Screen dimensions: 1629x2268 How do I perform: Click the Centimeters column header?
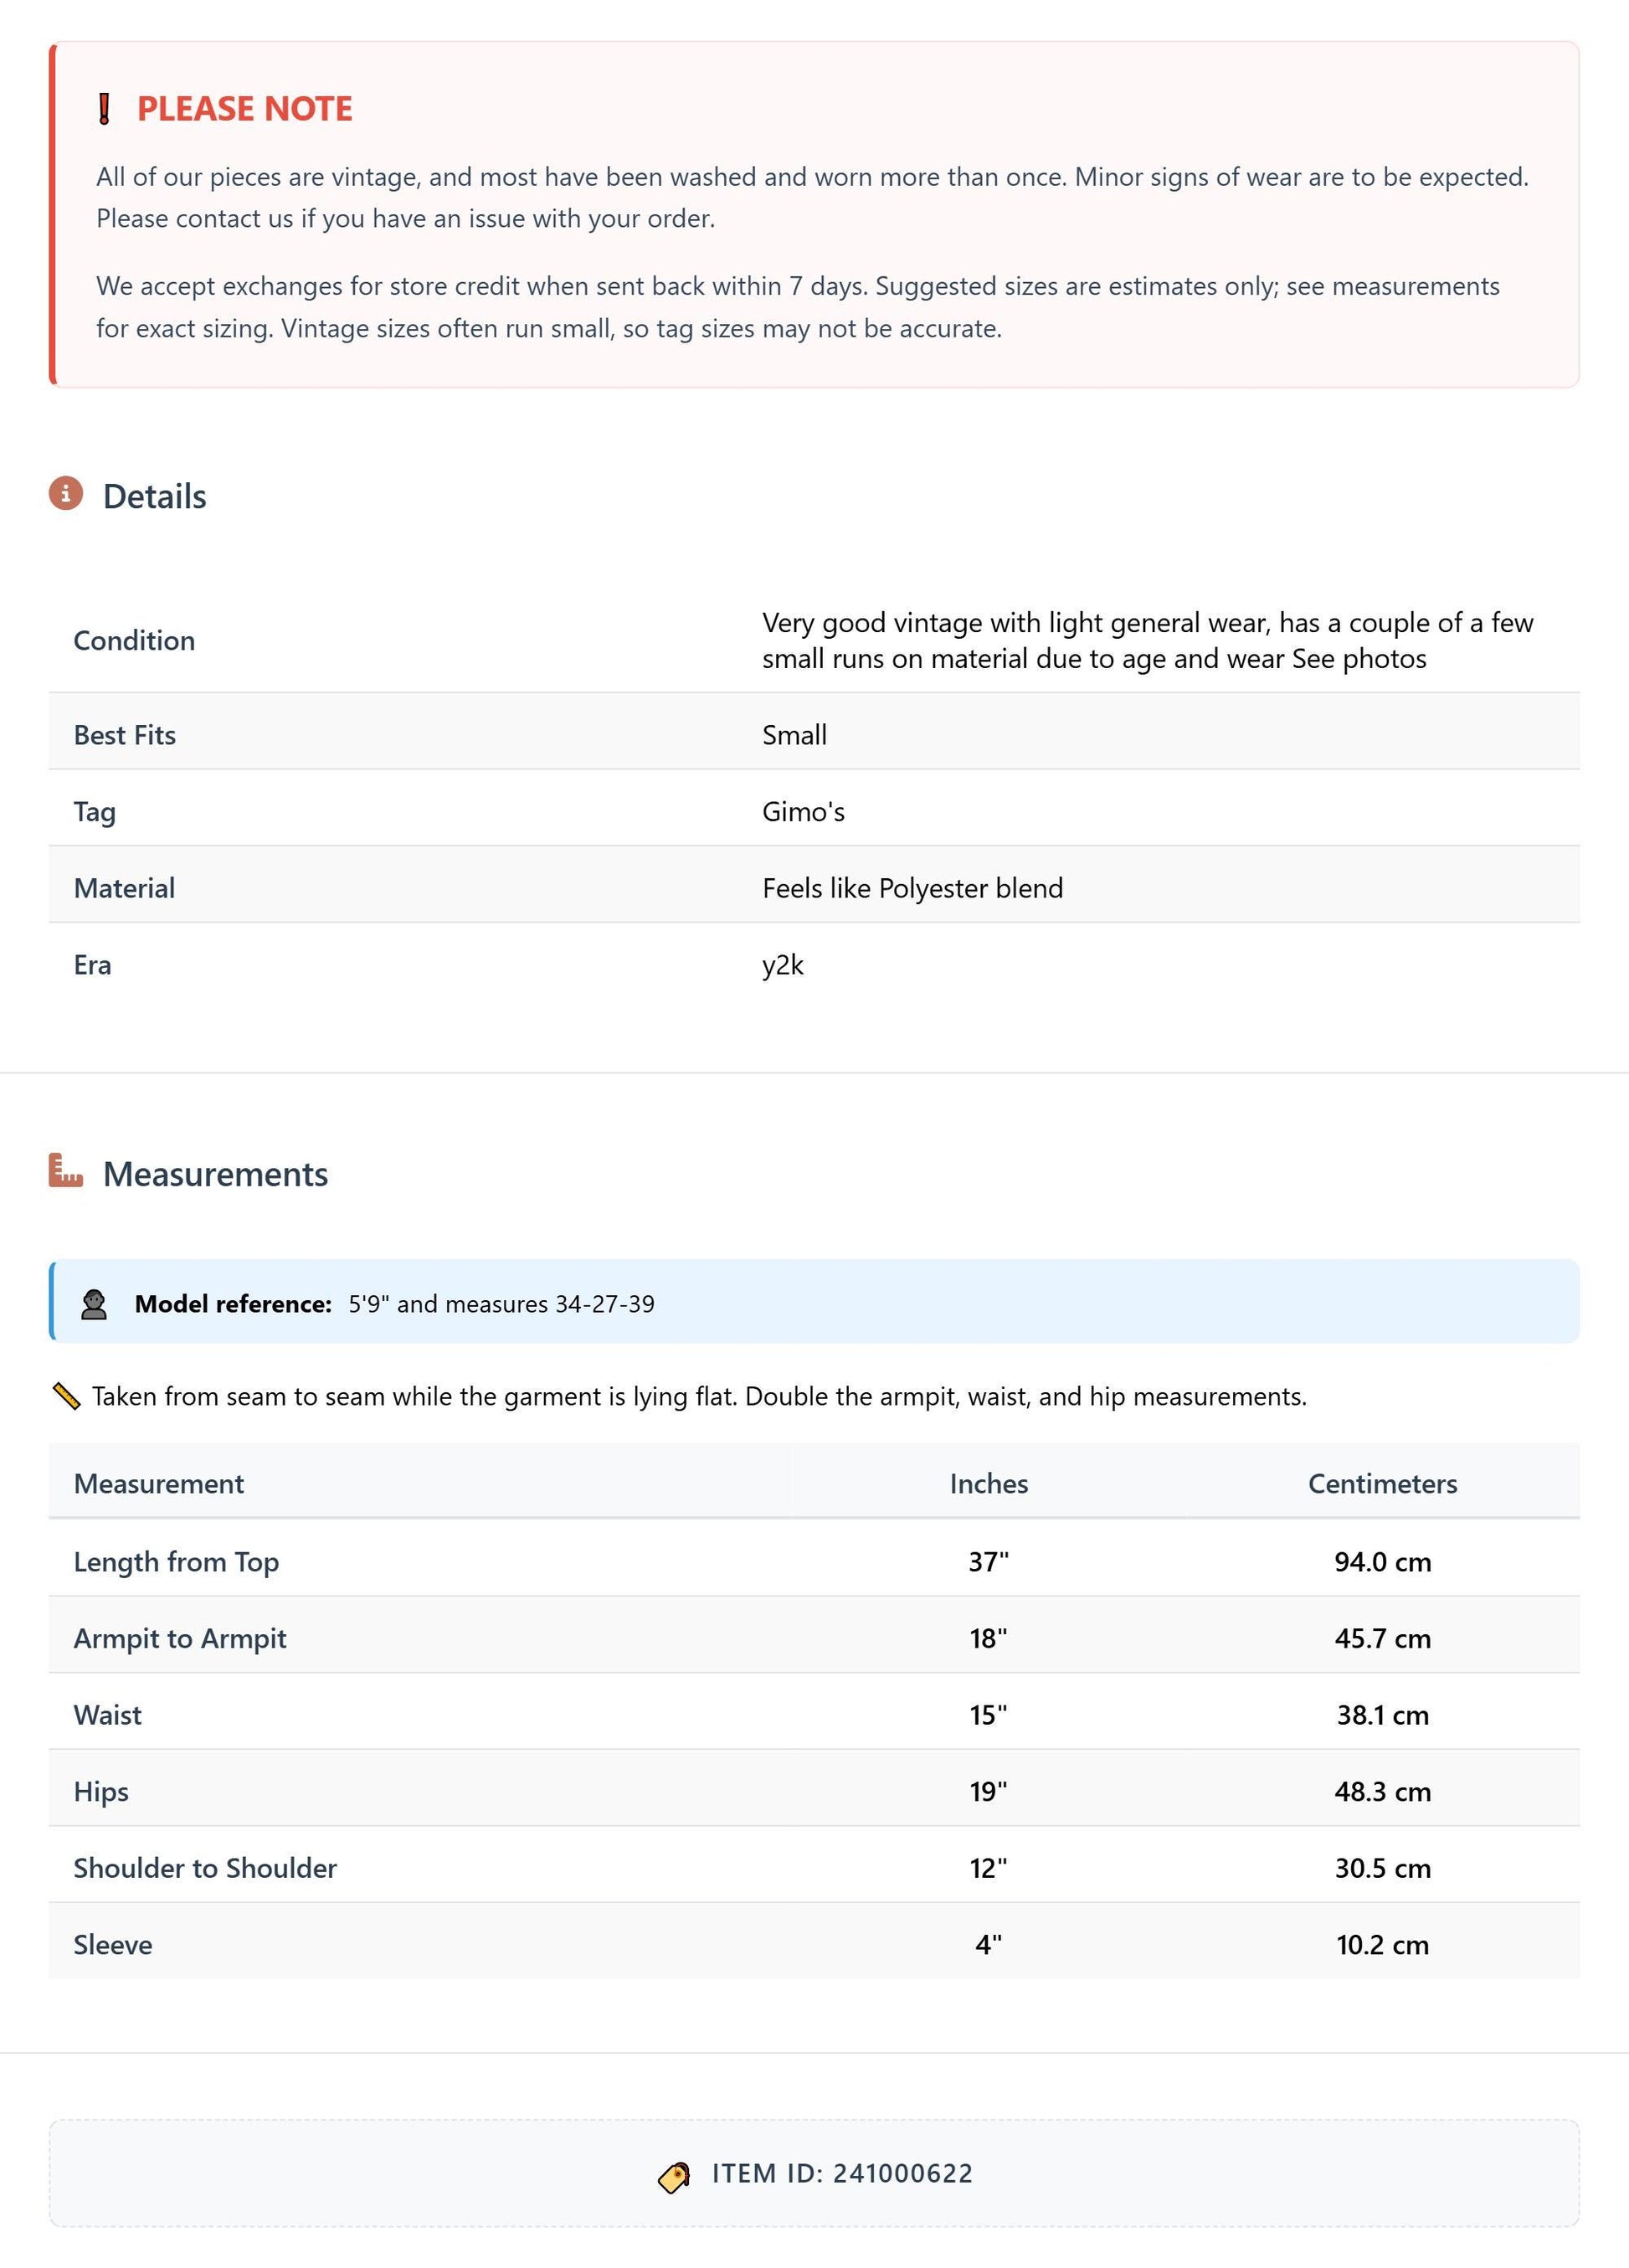coord(1383,1483)
